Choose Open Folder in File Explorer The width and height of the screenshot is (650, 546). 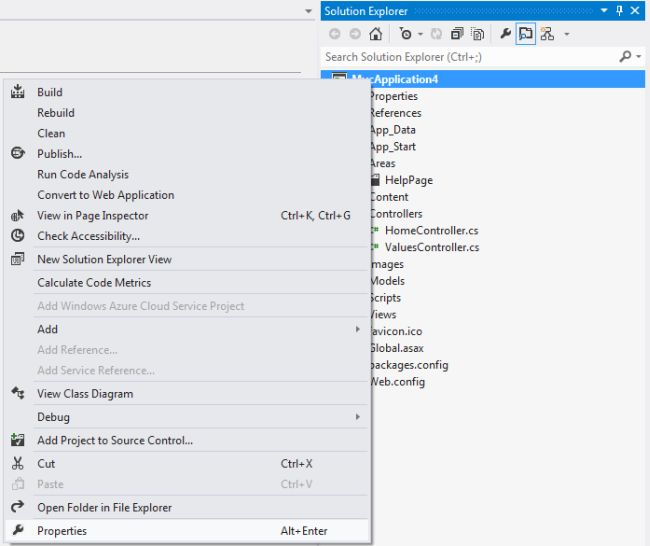(187, 507)
